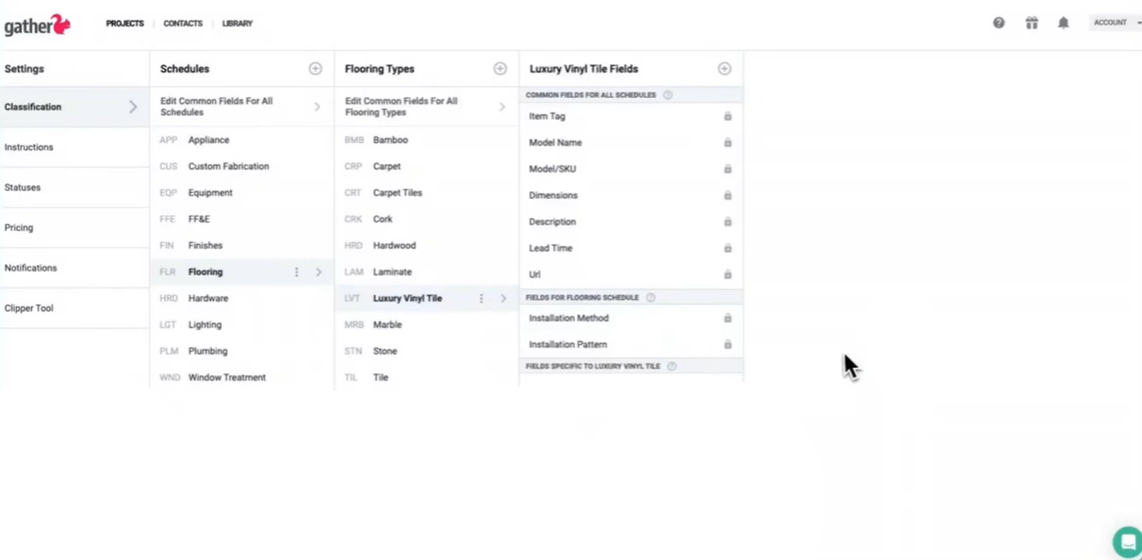
Task: Expand the Classification chevron arrow
Action: pos(133,107)
